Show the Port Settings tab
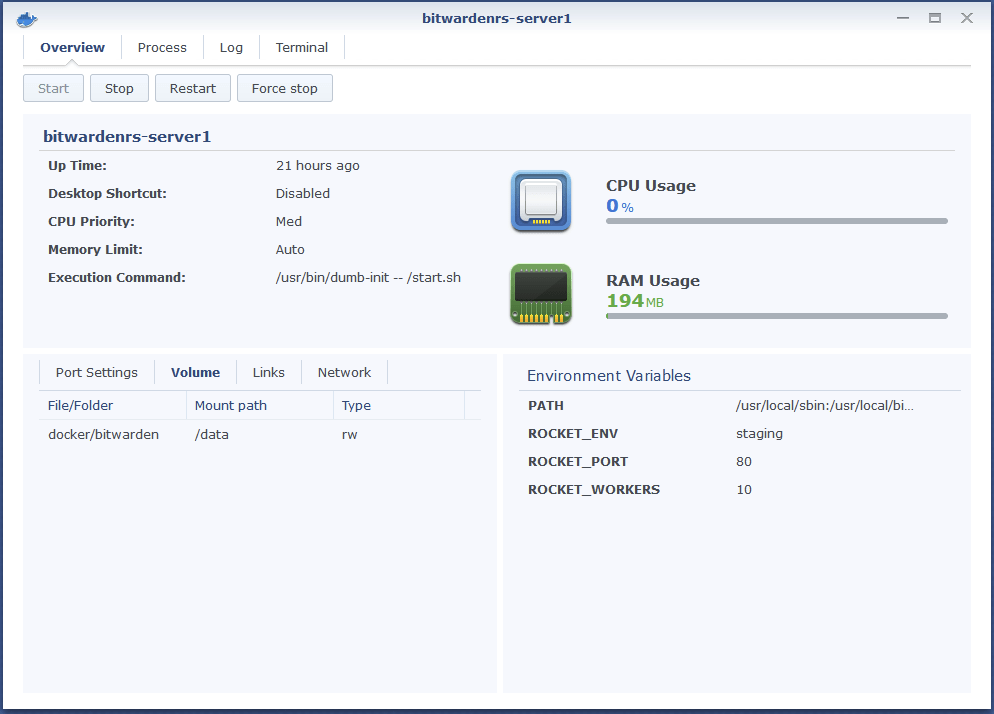Image resolution: width=994 pixels, height=714 pixels. point(96,372)
